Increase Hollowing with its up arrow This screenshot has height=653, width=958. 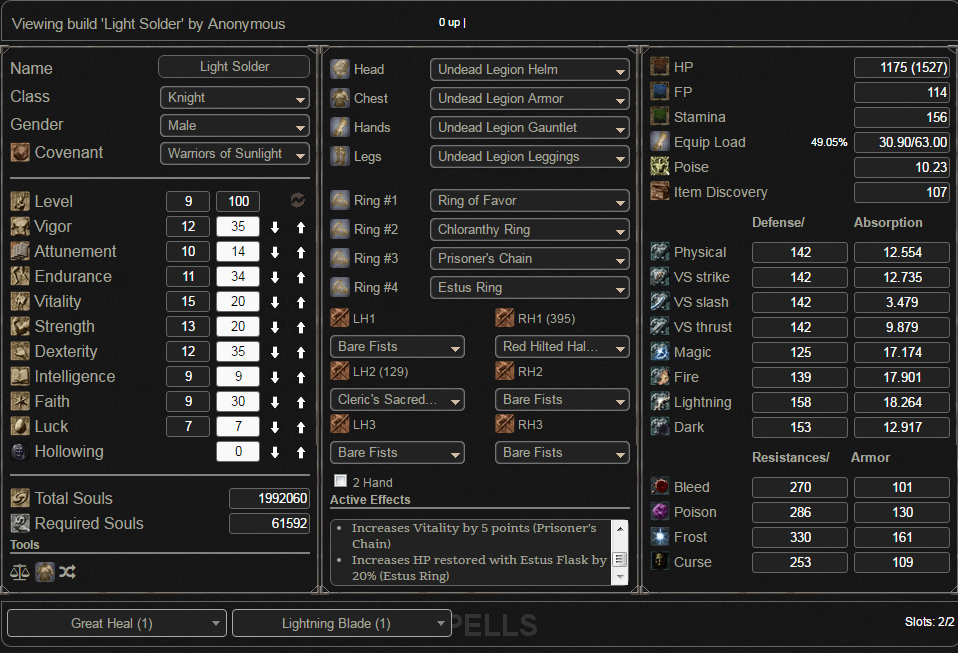click(x=301, y=453)
